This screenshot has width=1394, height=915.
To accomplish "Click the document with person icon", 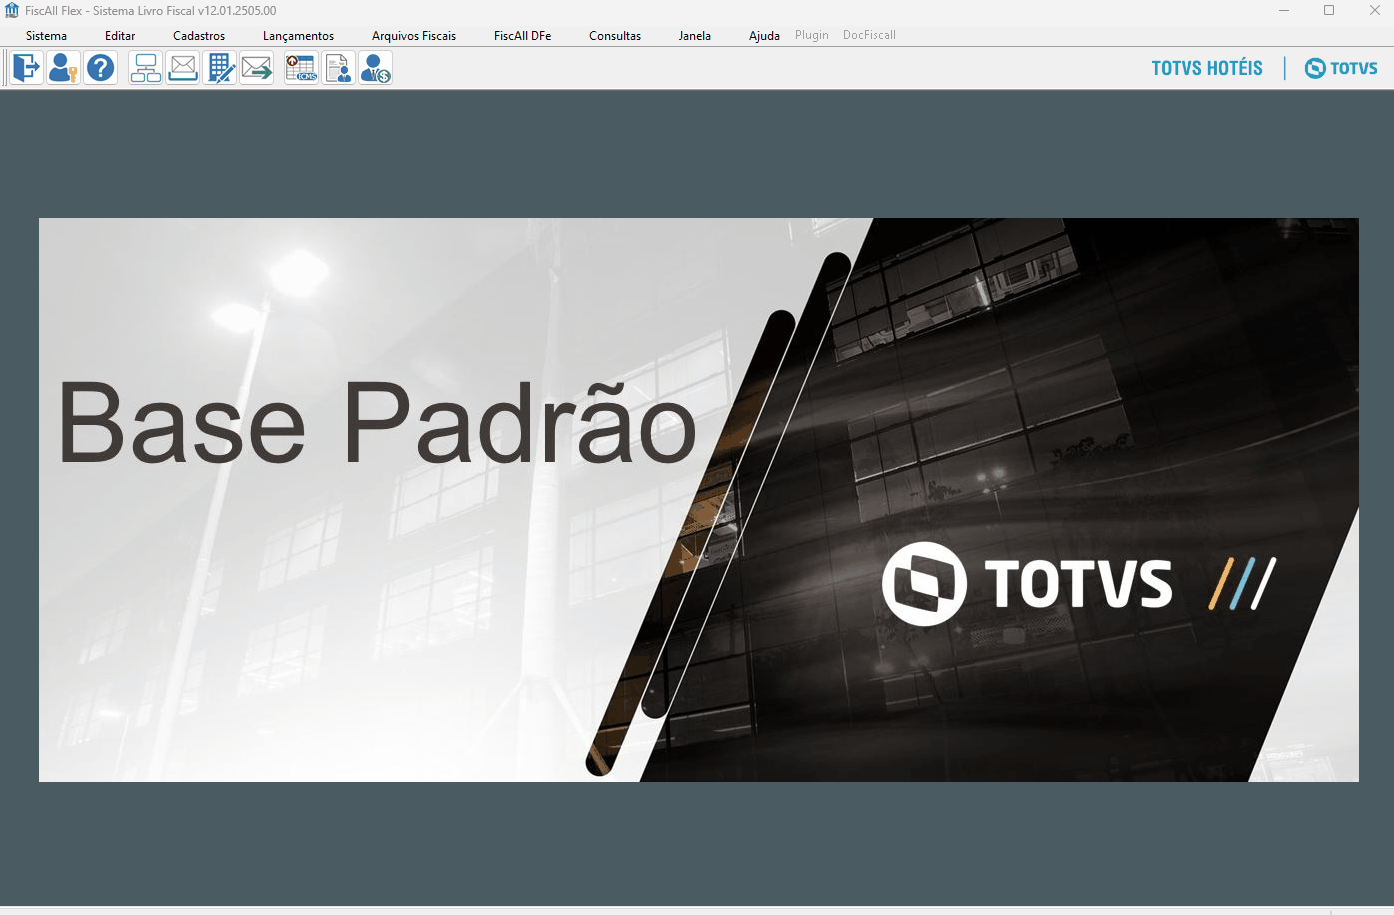I will [339, 68].
